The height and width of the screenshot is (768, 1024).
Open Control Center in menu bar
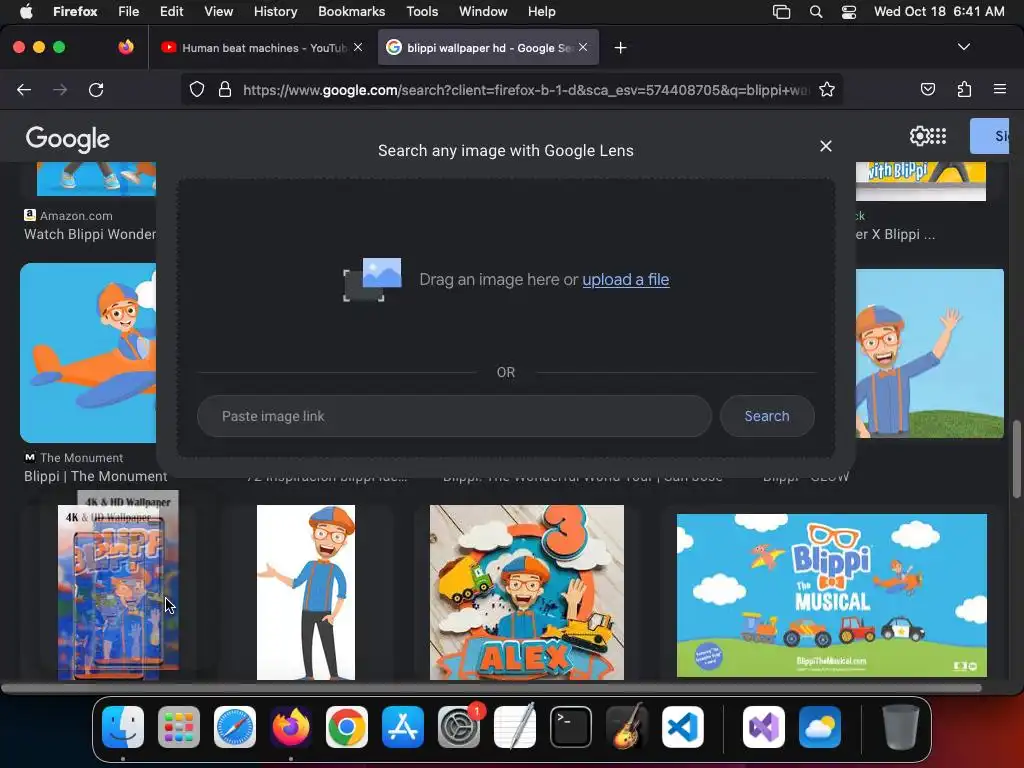tap(848, 11)
